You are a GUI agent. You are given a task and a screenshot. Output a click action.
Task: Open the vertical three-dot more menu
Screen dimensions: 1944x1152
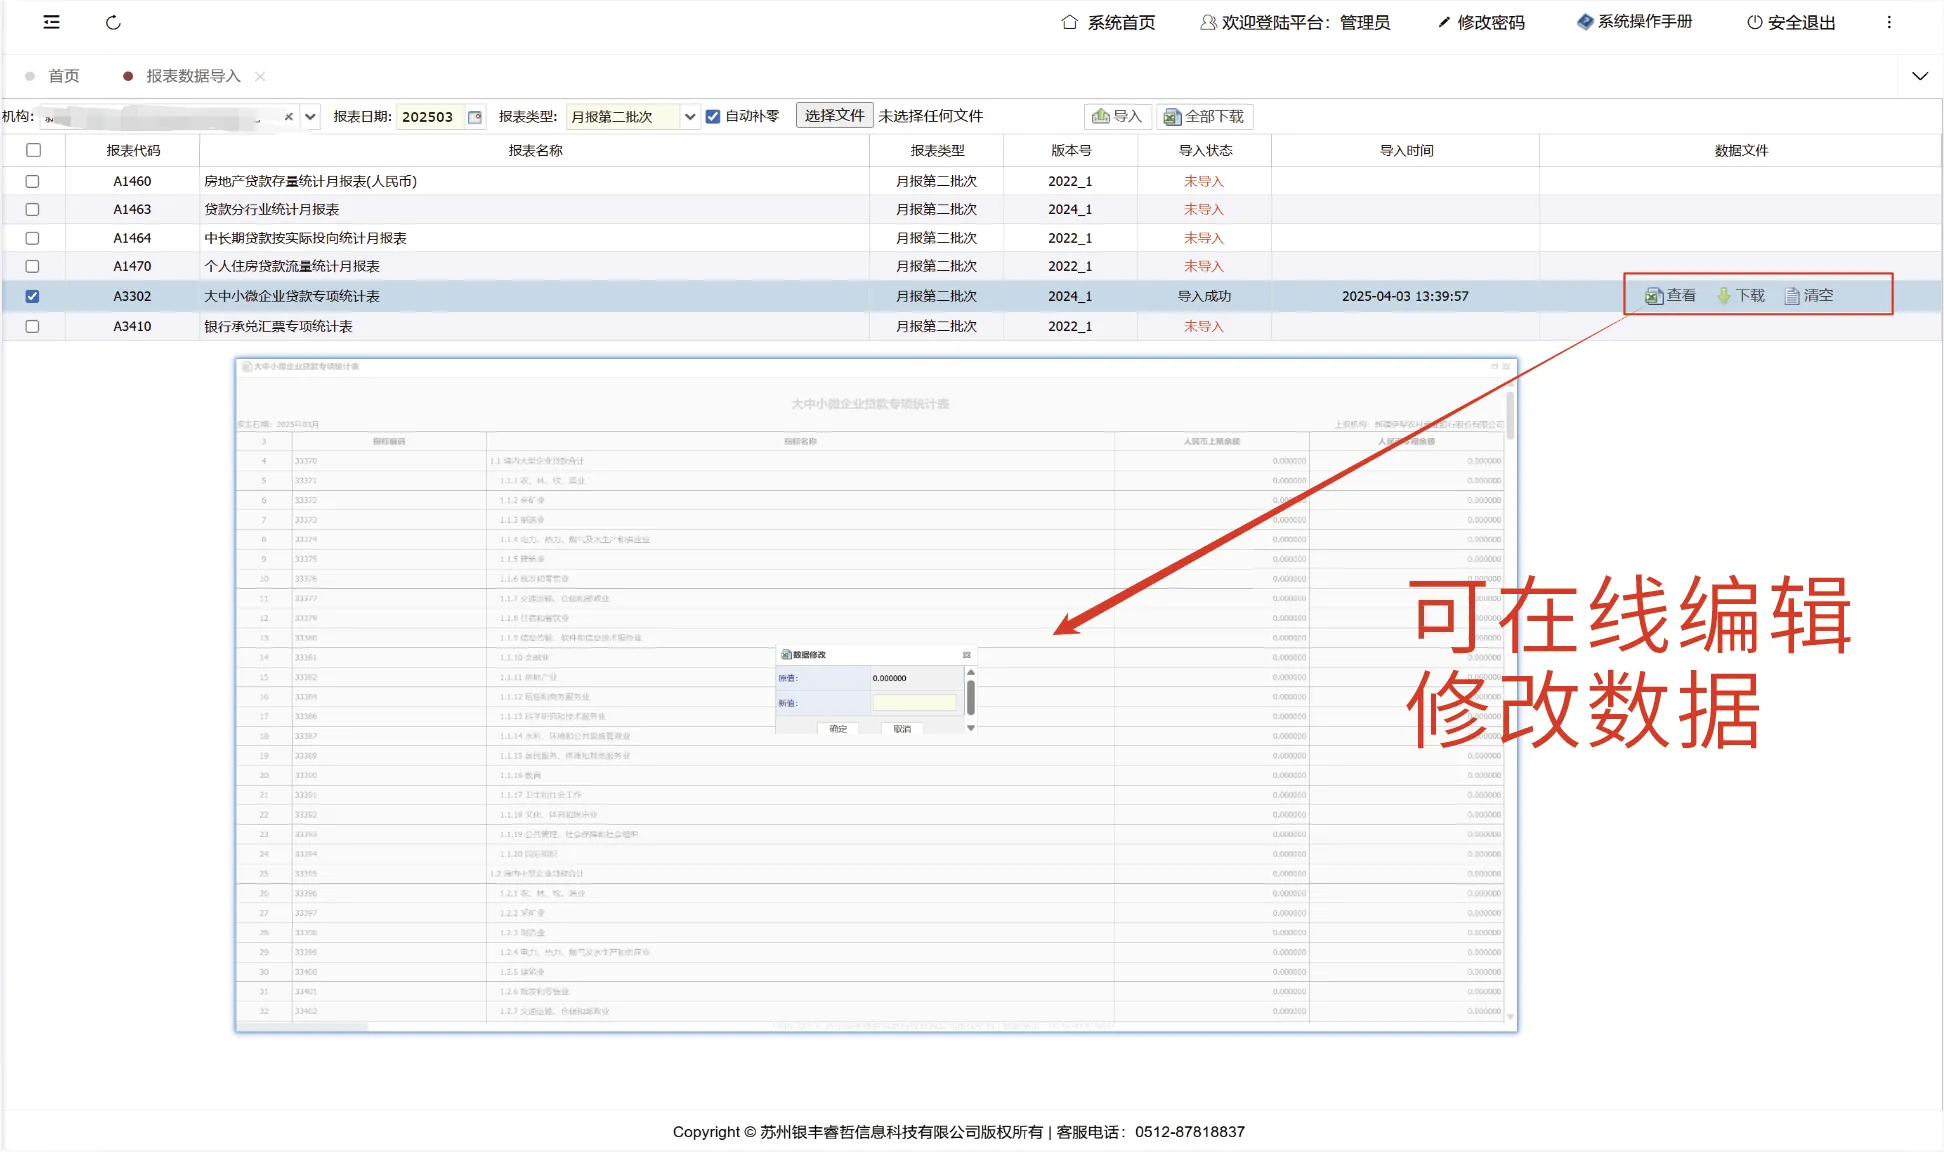(x=1889, y=22)
